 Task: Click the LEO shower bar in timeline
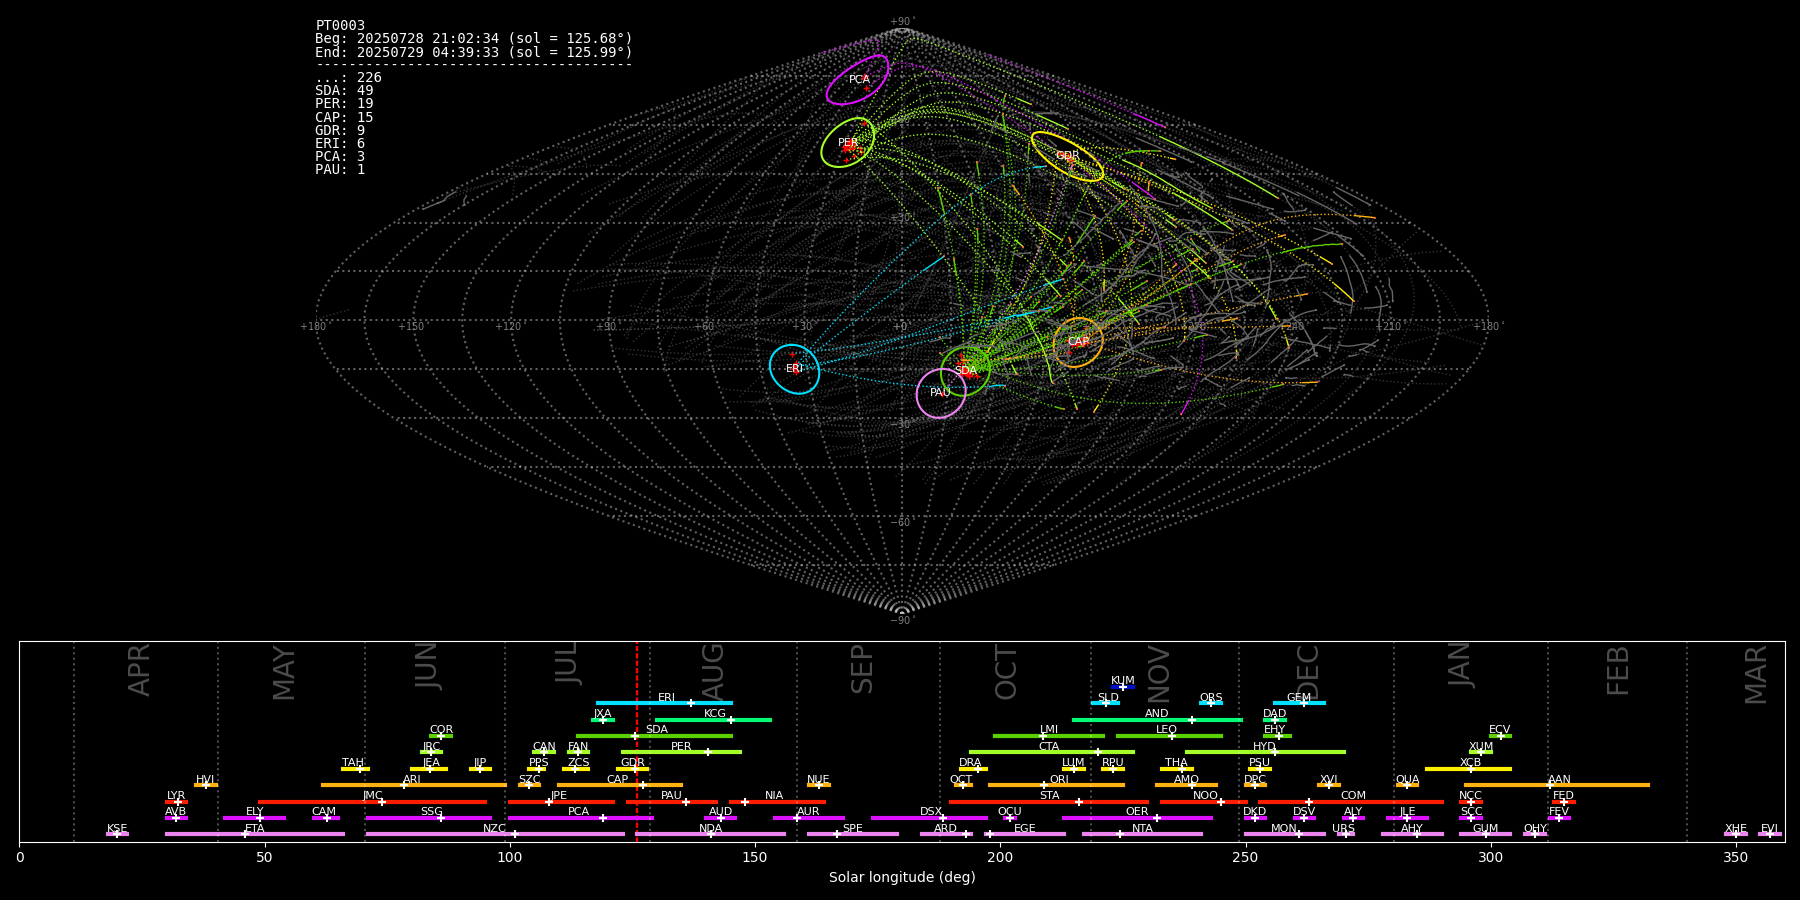(x=1169, y=736)
